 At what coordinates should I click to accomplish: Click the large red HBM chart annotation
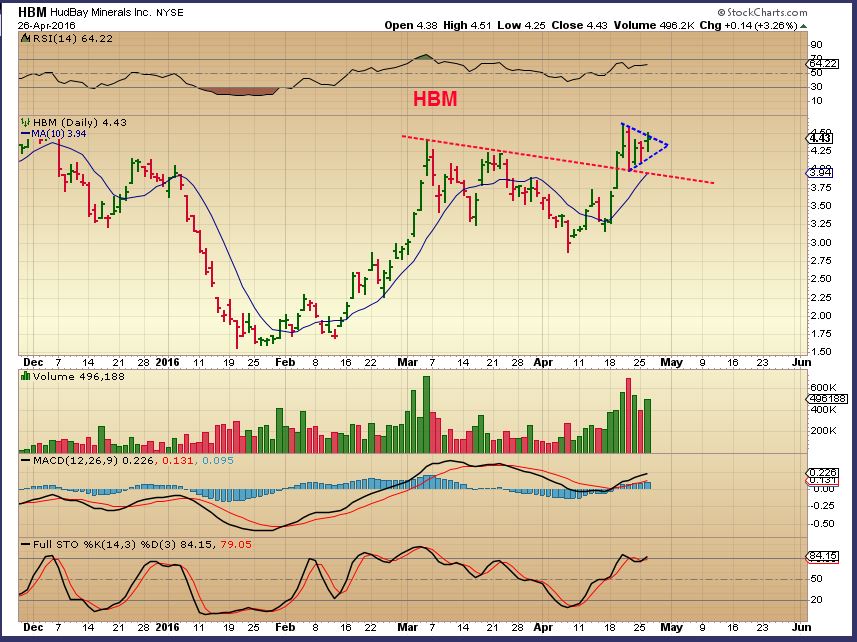(x=435, y=99)
